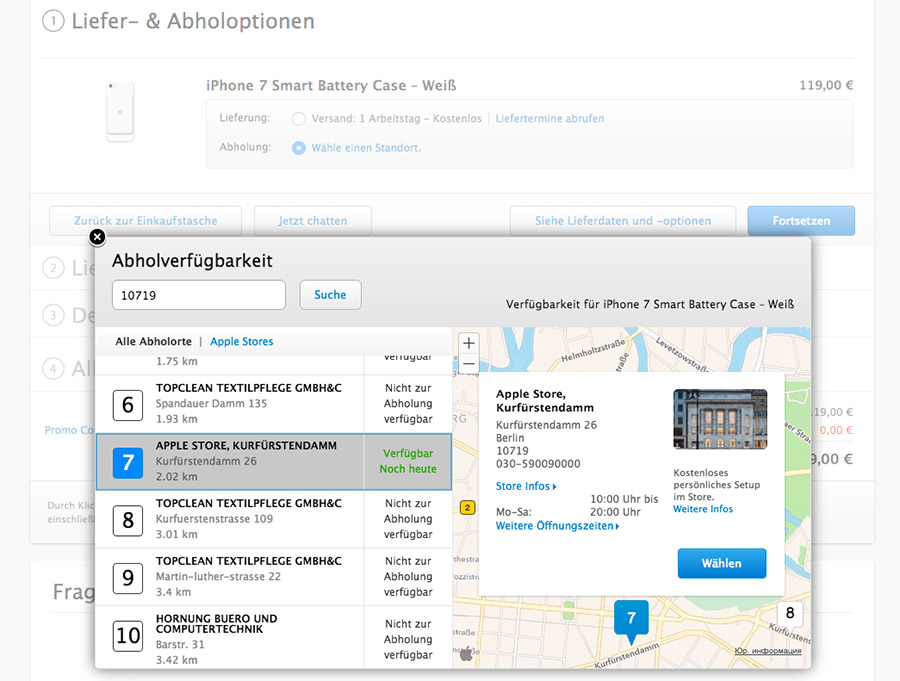Select Apple Store, Kurfürstendamm row
This screenshot has height=681, width=900.
pos(274,462)
